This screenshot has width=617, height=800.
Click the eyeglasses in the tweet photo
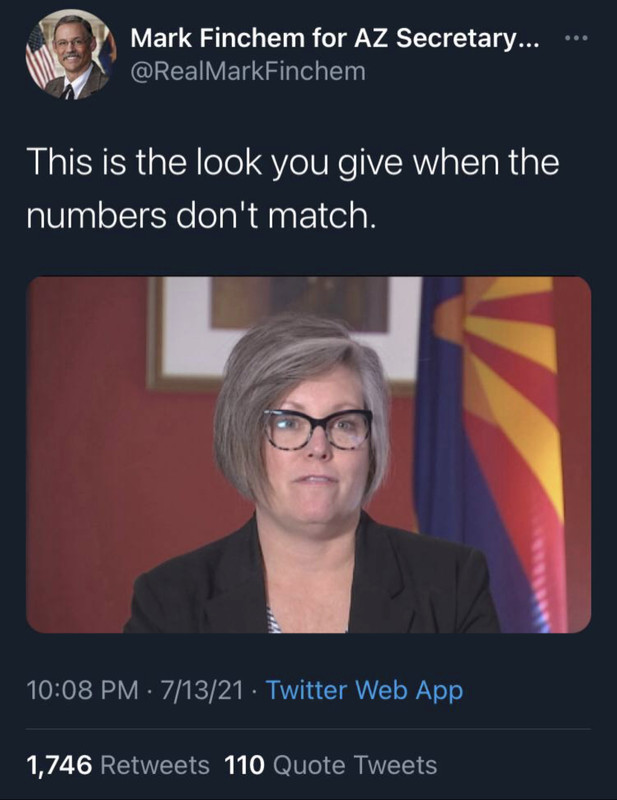[317, 429]
